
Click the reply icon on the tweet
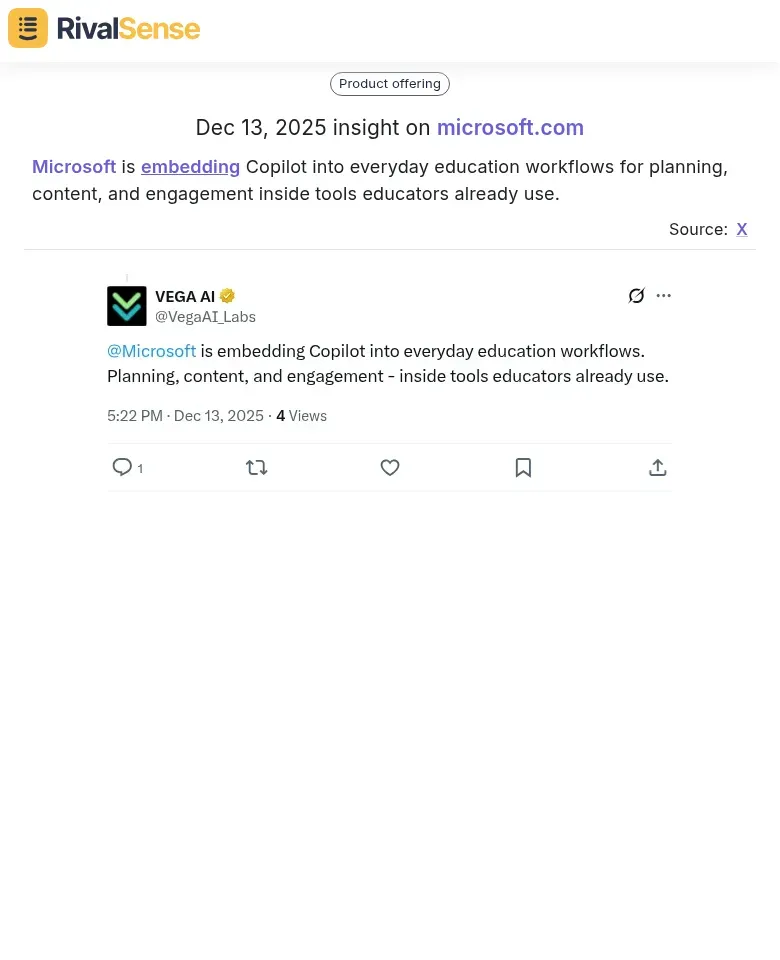(x=121, y=467)
